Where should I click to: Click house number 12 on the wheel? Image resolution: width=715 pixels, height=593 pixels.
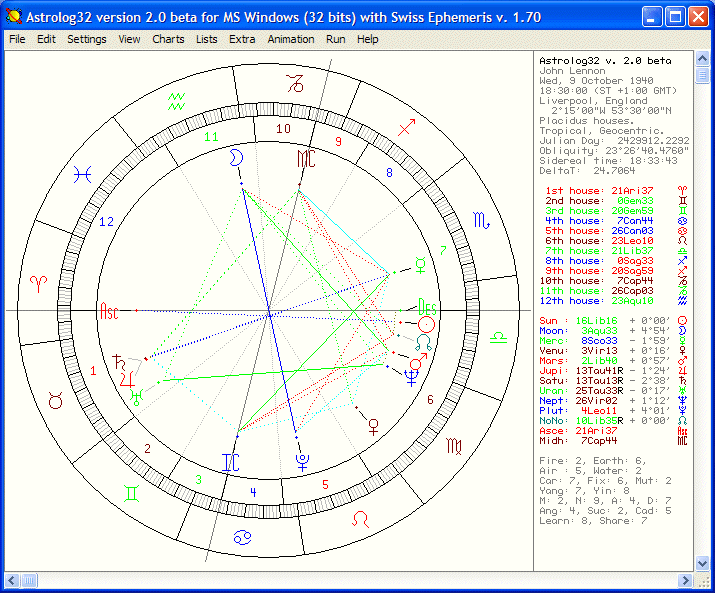106,222
